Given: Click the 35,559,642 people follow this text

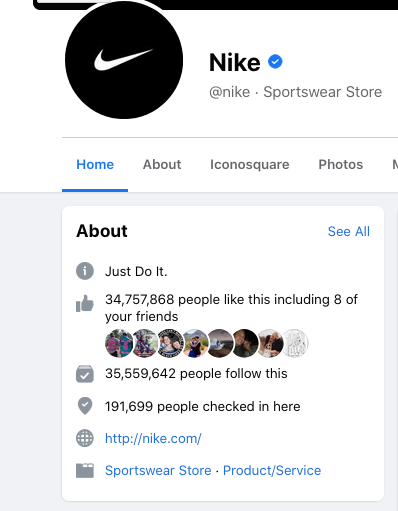Looking at the screenshot, I should pos(196,373).
